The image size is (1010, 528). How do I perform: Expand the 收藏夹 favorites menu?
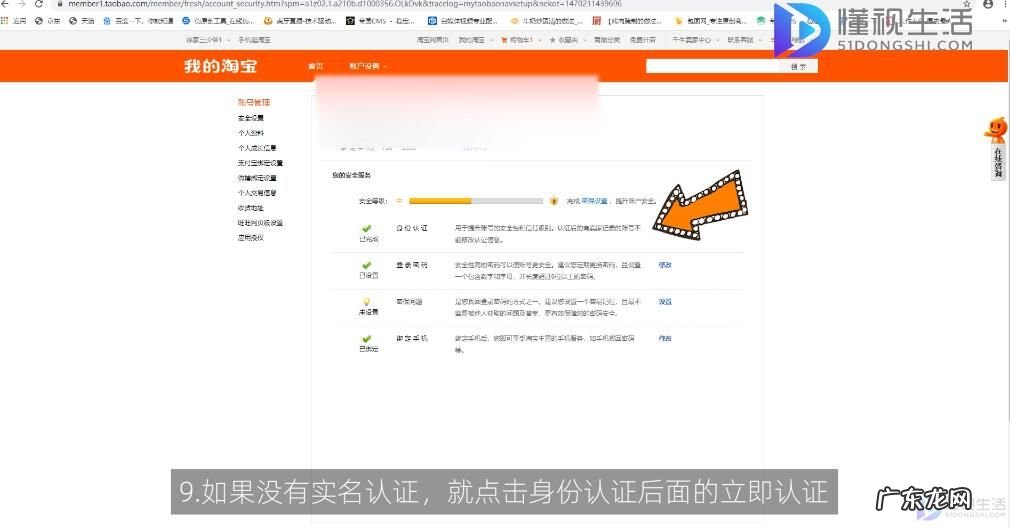[567, 40]
